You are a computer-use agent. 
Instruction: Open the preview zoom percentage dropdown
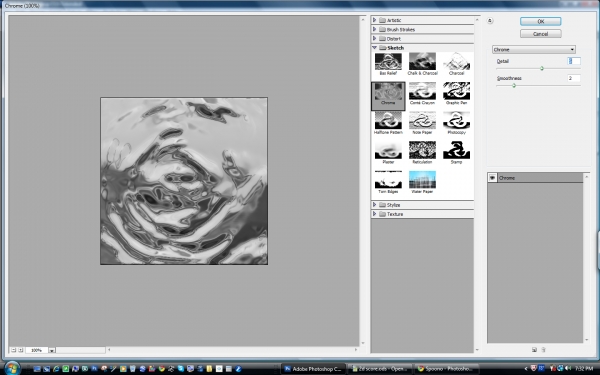point(52,350)
